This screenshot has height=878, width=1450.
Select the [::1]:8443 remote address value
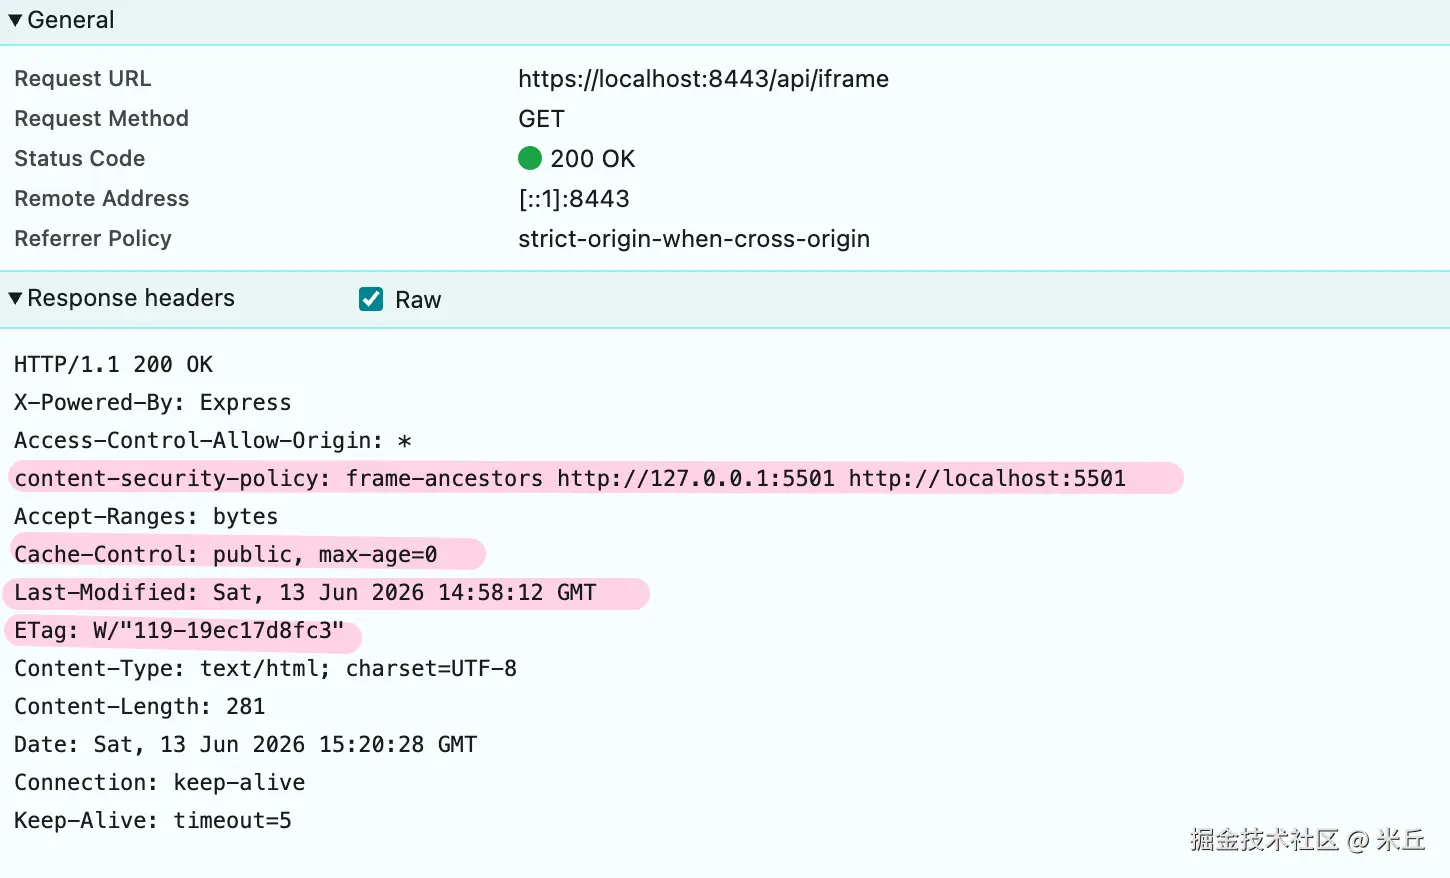[x=574, y=199]
